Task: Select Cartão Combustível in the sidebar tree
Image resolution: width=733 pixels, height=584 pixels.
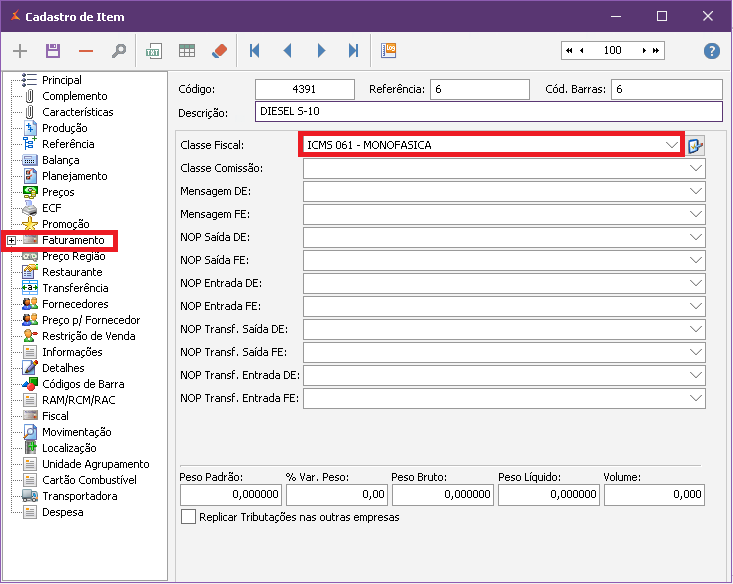Action: [89, 480]
